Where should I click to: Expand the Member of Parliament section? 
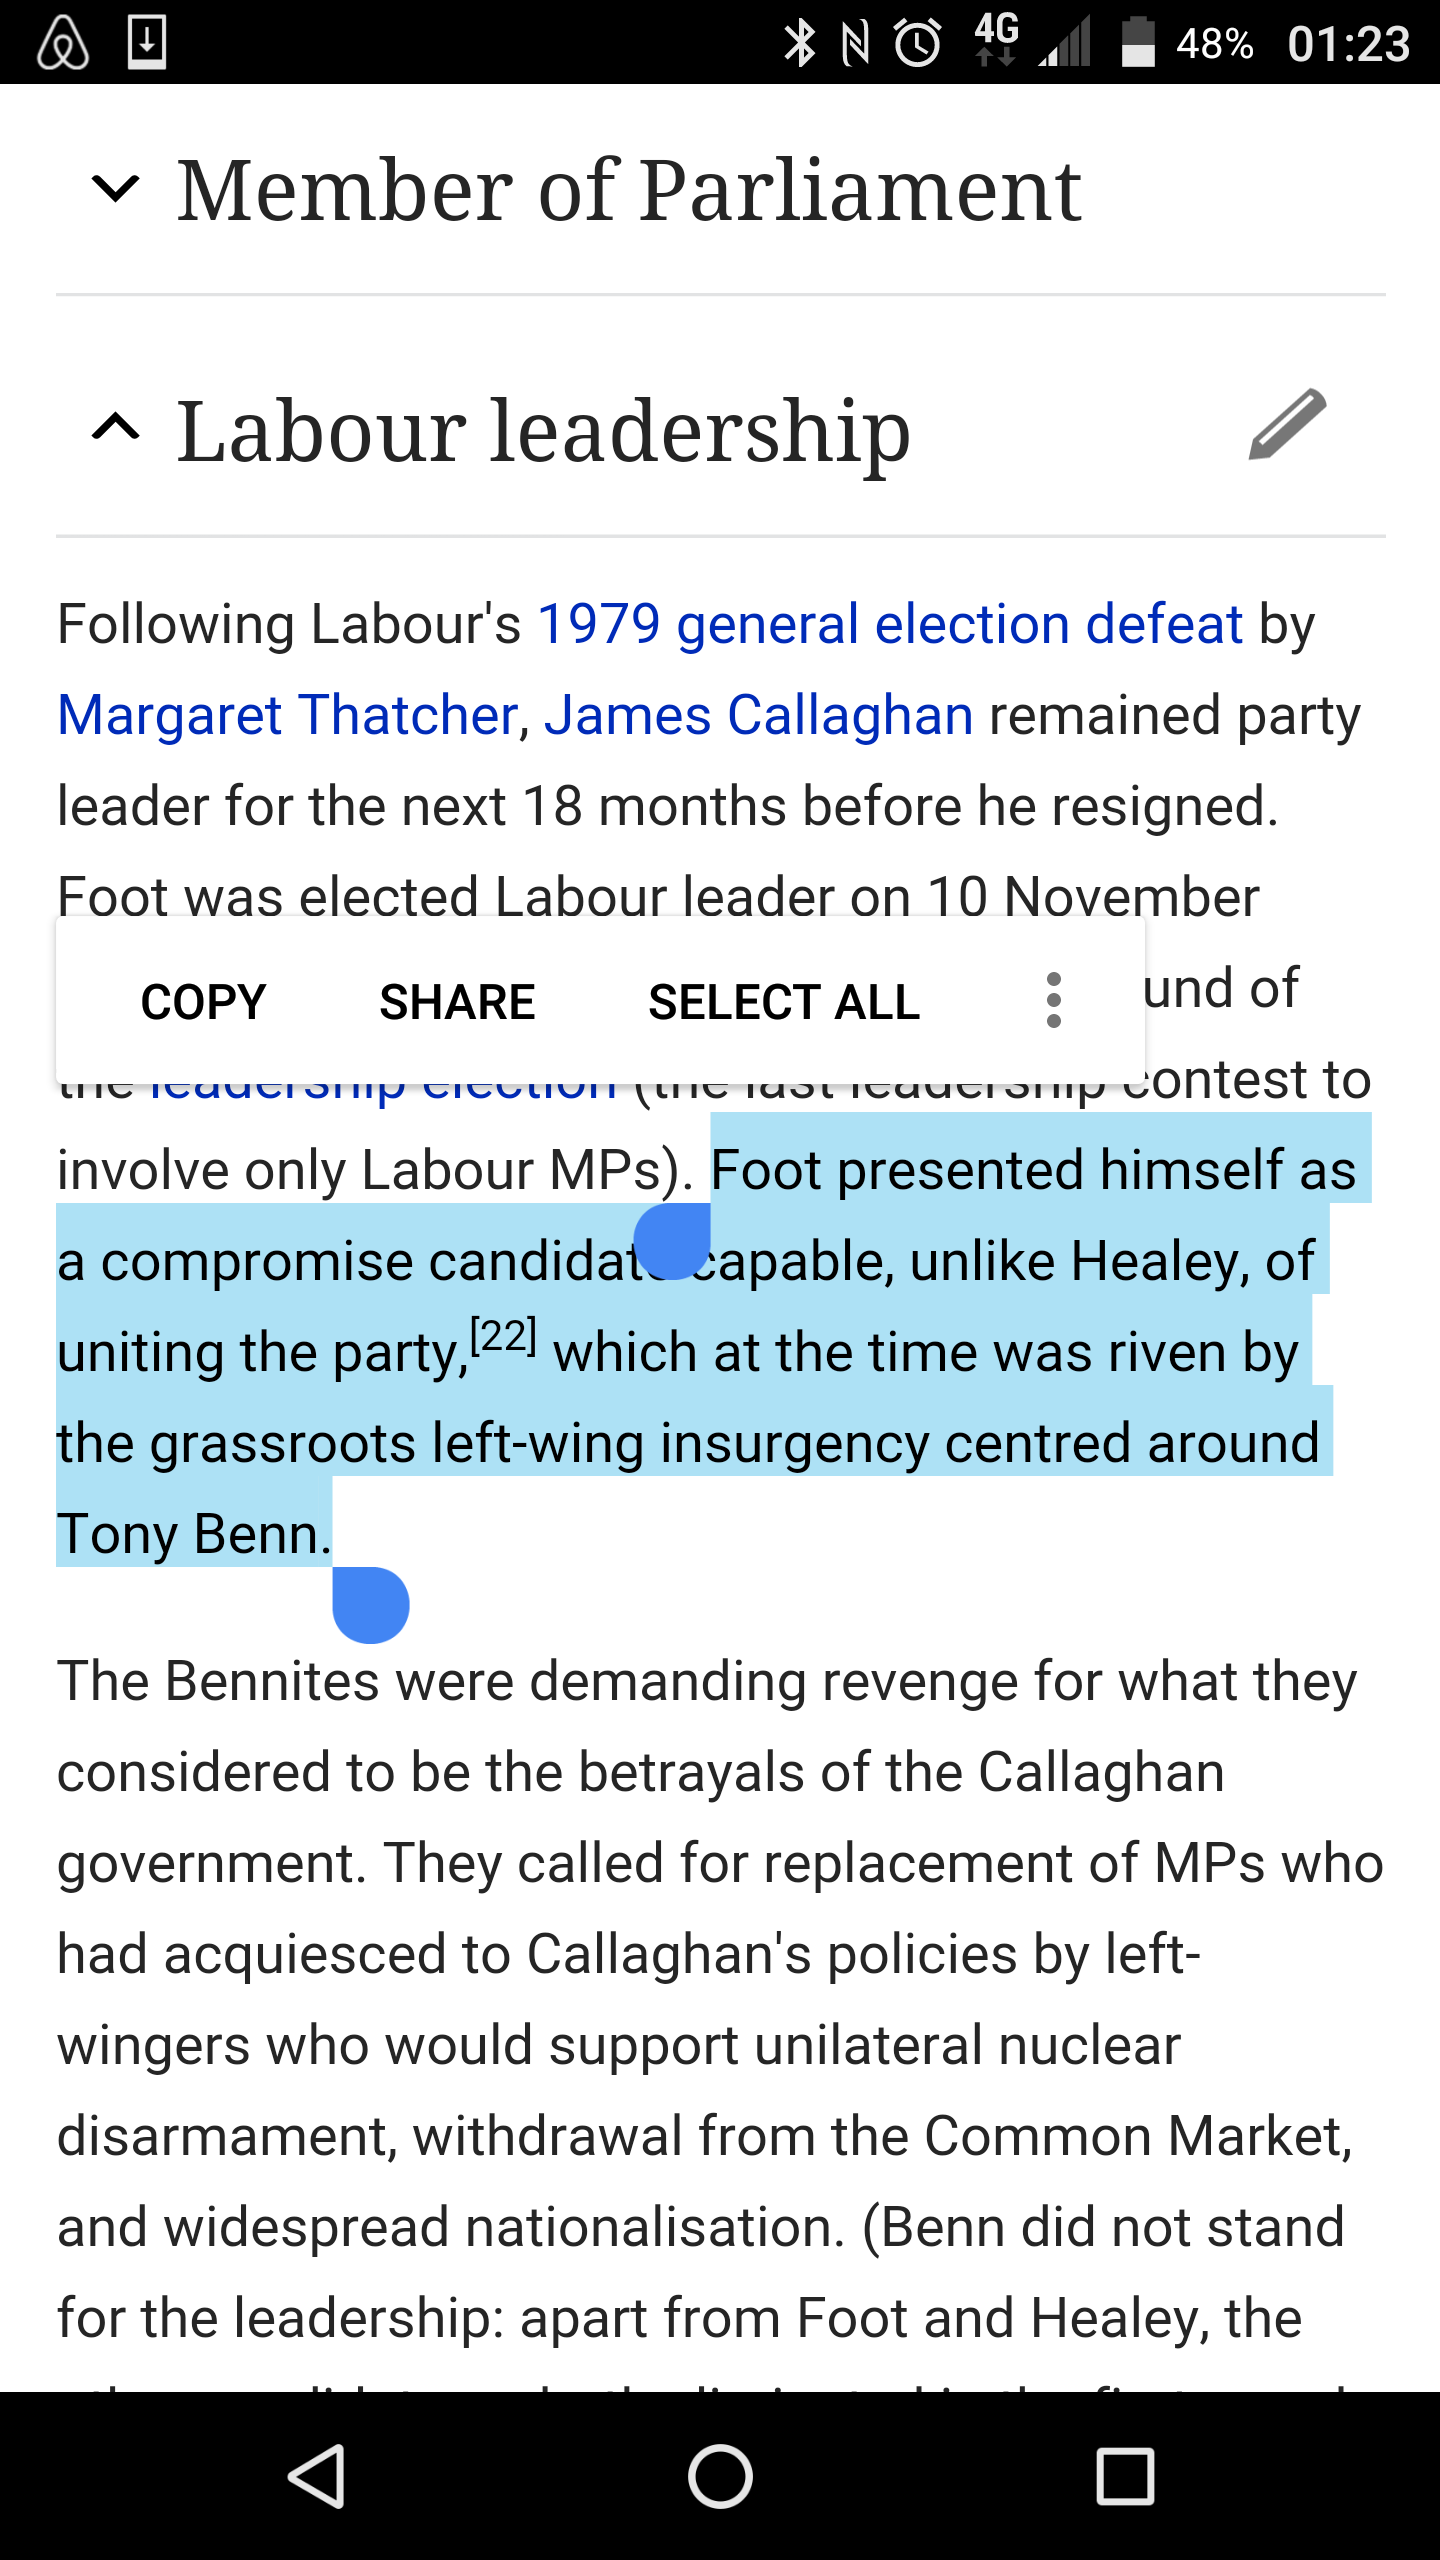[115, 188]
